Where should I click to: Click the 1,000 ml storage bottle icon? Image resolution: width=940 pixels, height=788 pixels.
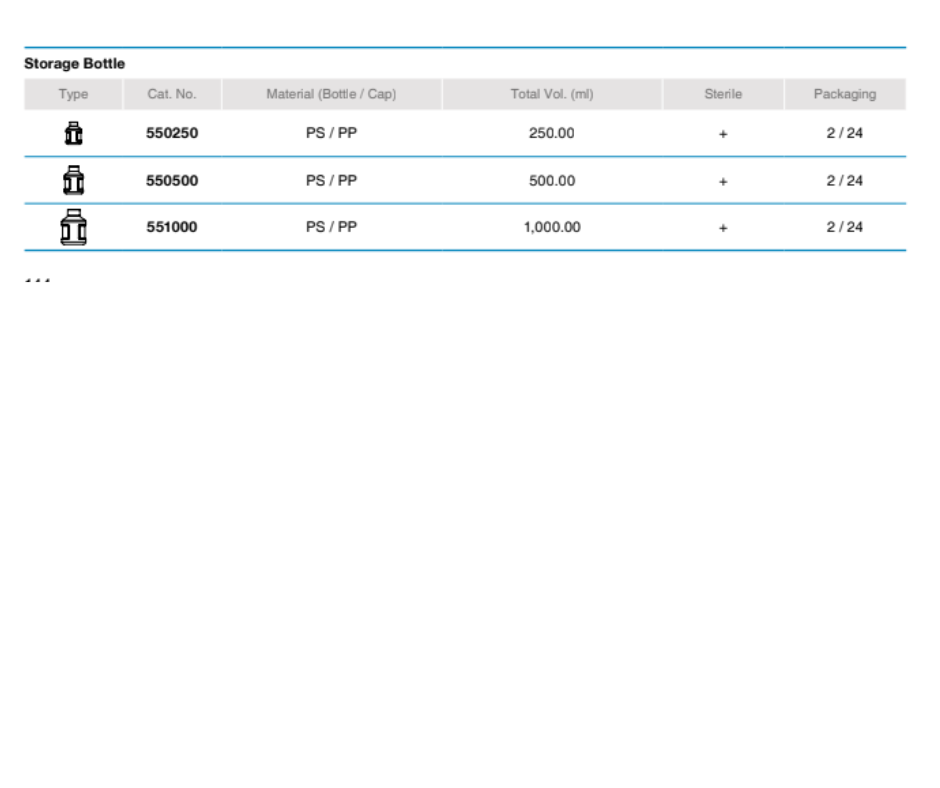point(73,227)
